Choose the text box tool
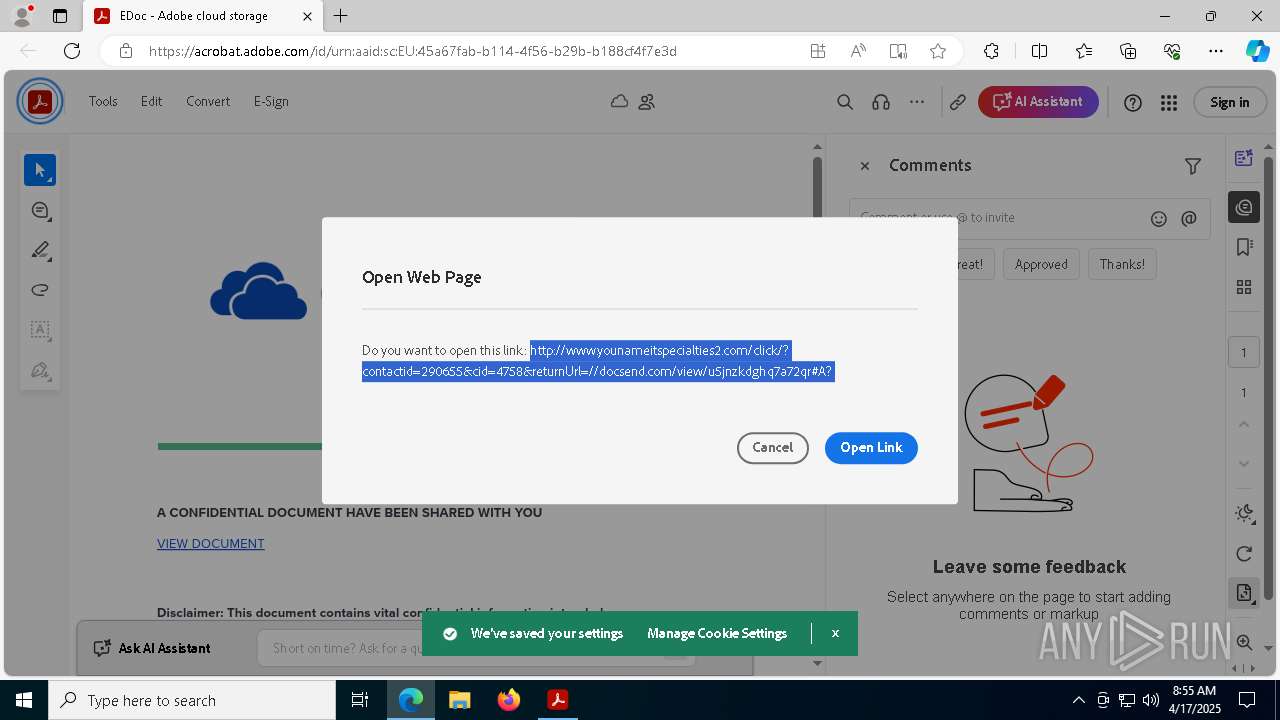This screenshot has width=1280, height=720. [40, 330]
